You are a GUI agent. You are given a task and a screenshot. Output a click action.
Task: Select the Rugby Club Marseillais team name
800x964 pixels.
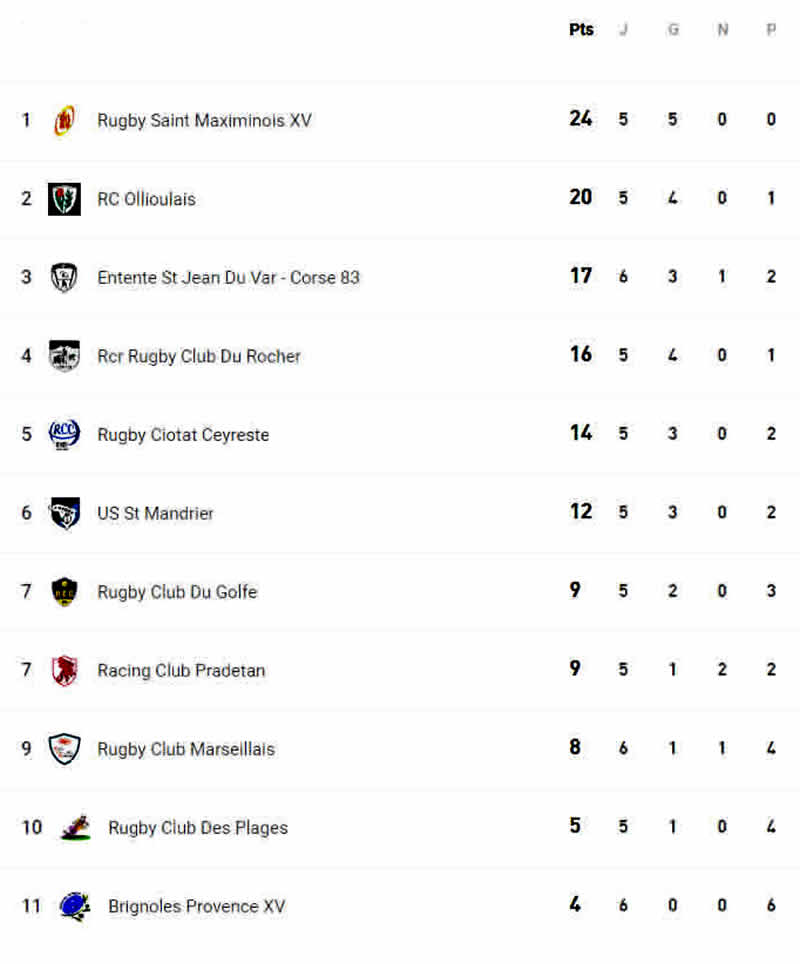(186, 749)
